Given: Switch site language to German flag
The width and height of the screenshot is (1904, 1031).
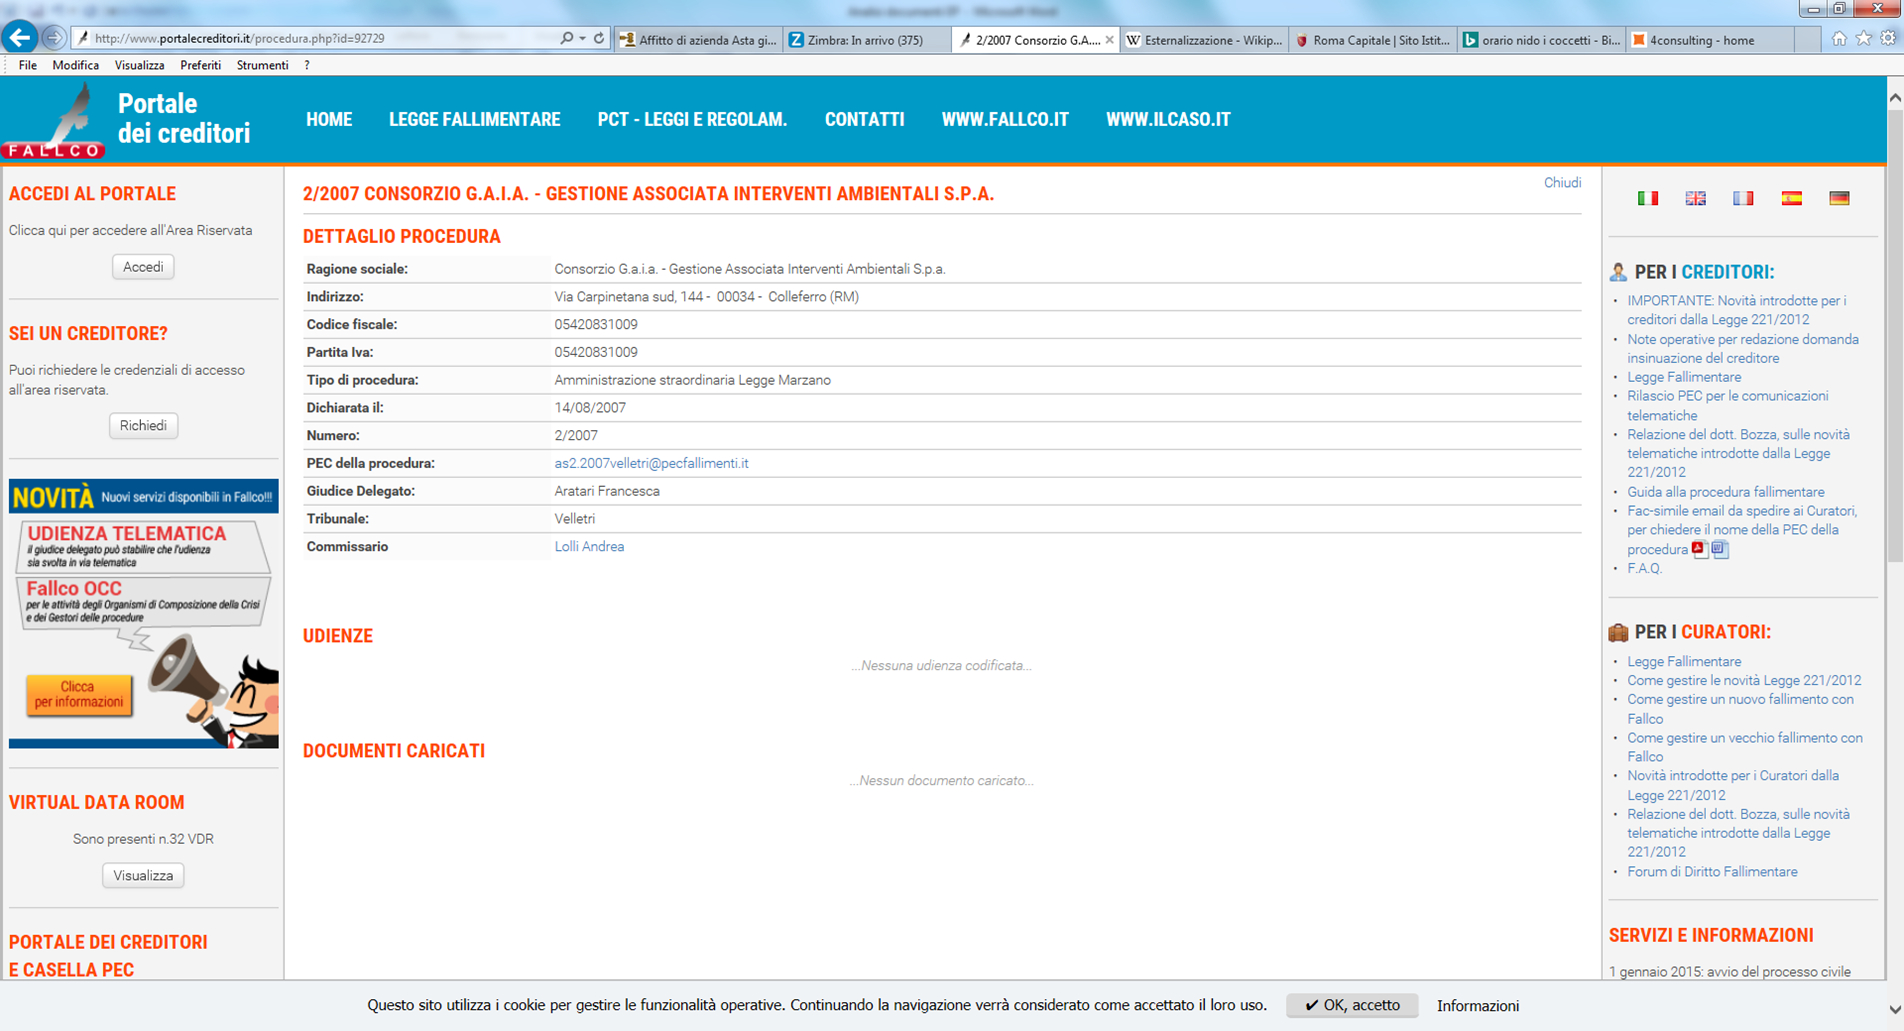Looking at the screenshot, I should click(1839, 198).
